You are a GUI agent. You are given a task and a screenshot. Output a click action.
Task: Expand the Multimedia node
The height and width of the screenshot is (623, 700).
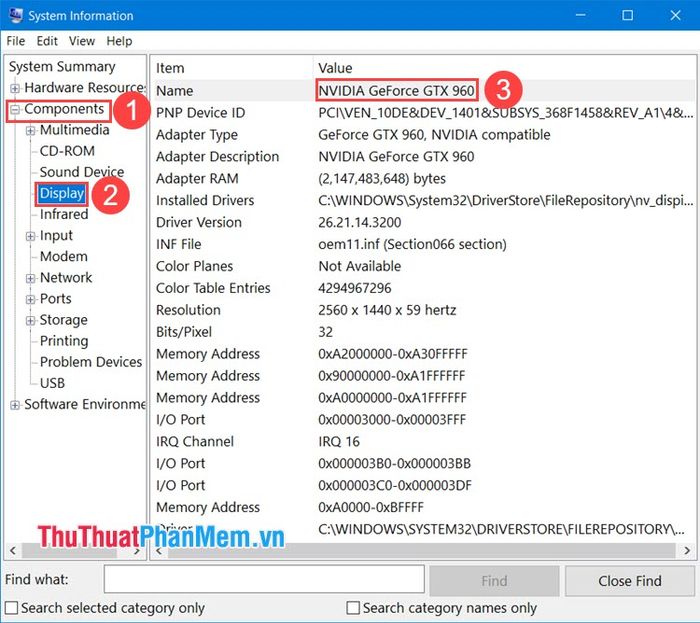click(x=30, y=130)
